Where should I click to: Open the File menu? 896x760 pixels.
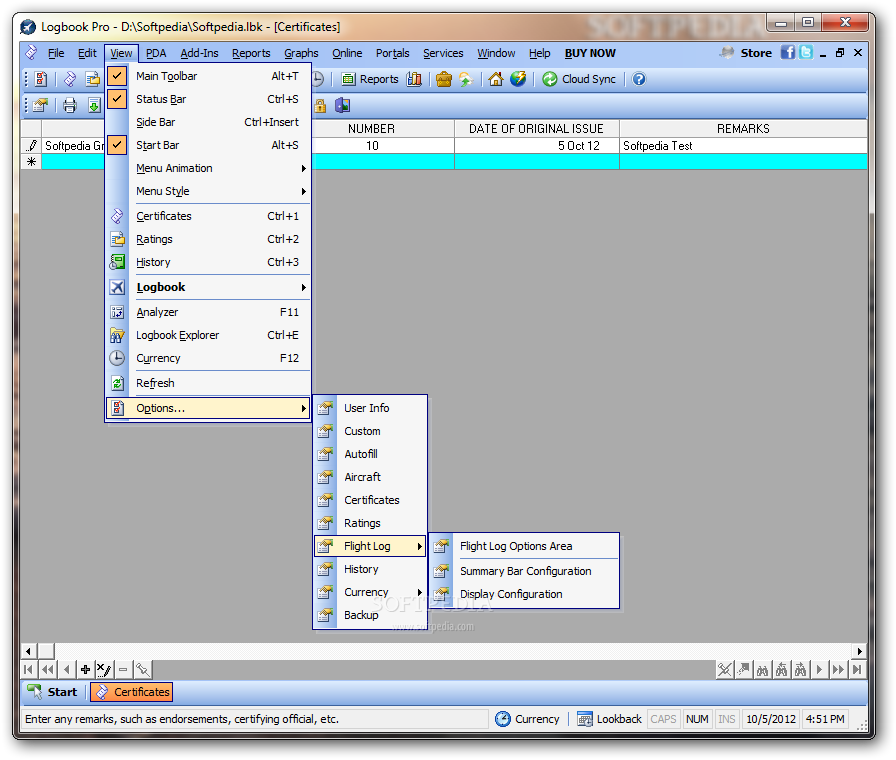pyautogui.click(x=55, y=53)
